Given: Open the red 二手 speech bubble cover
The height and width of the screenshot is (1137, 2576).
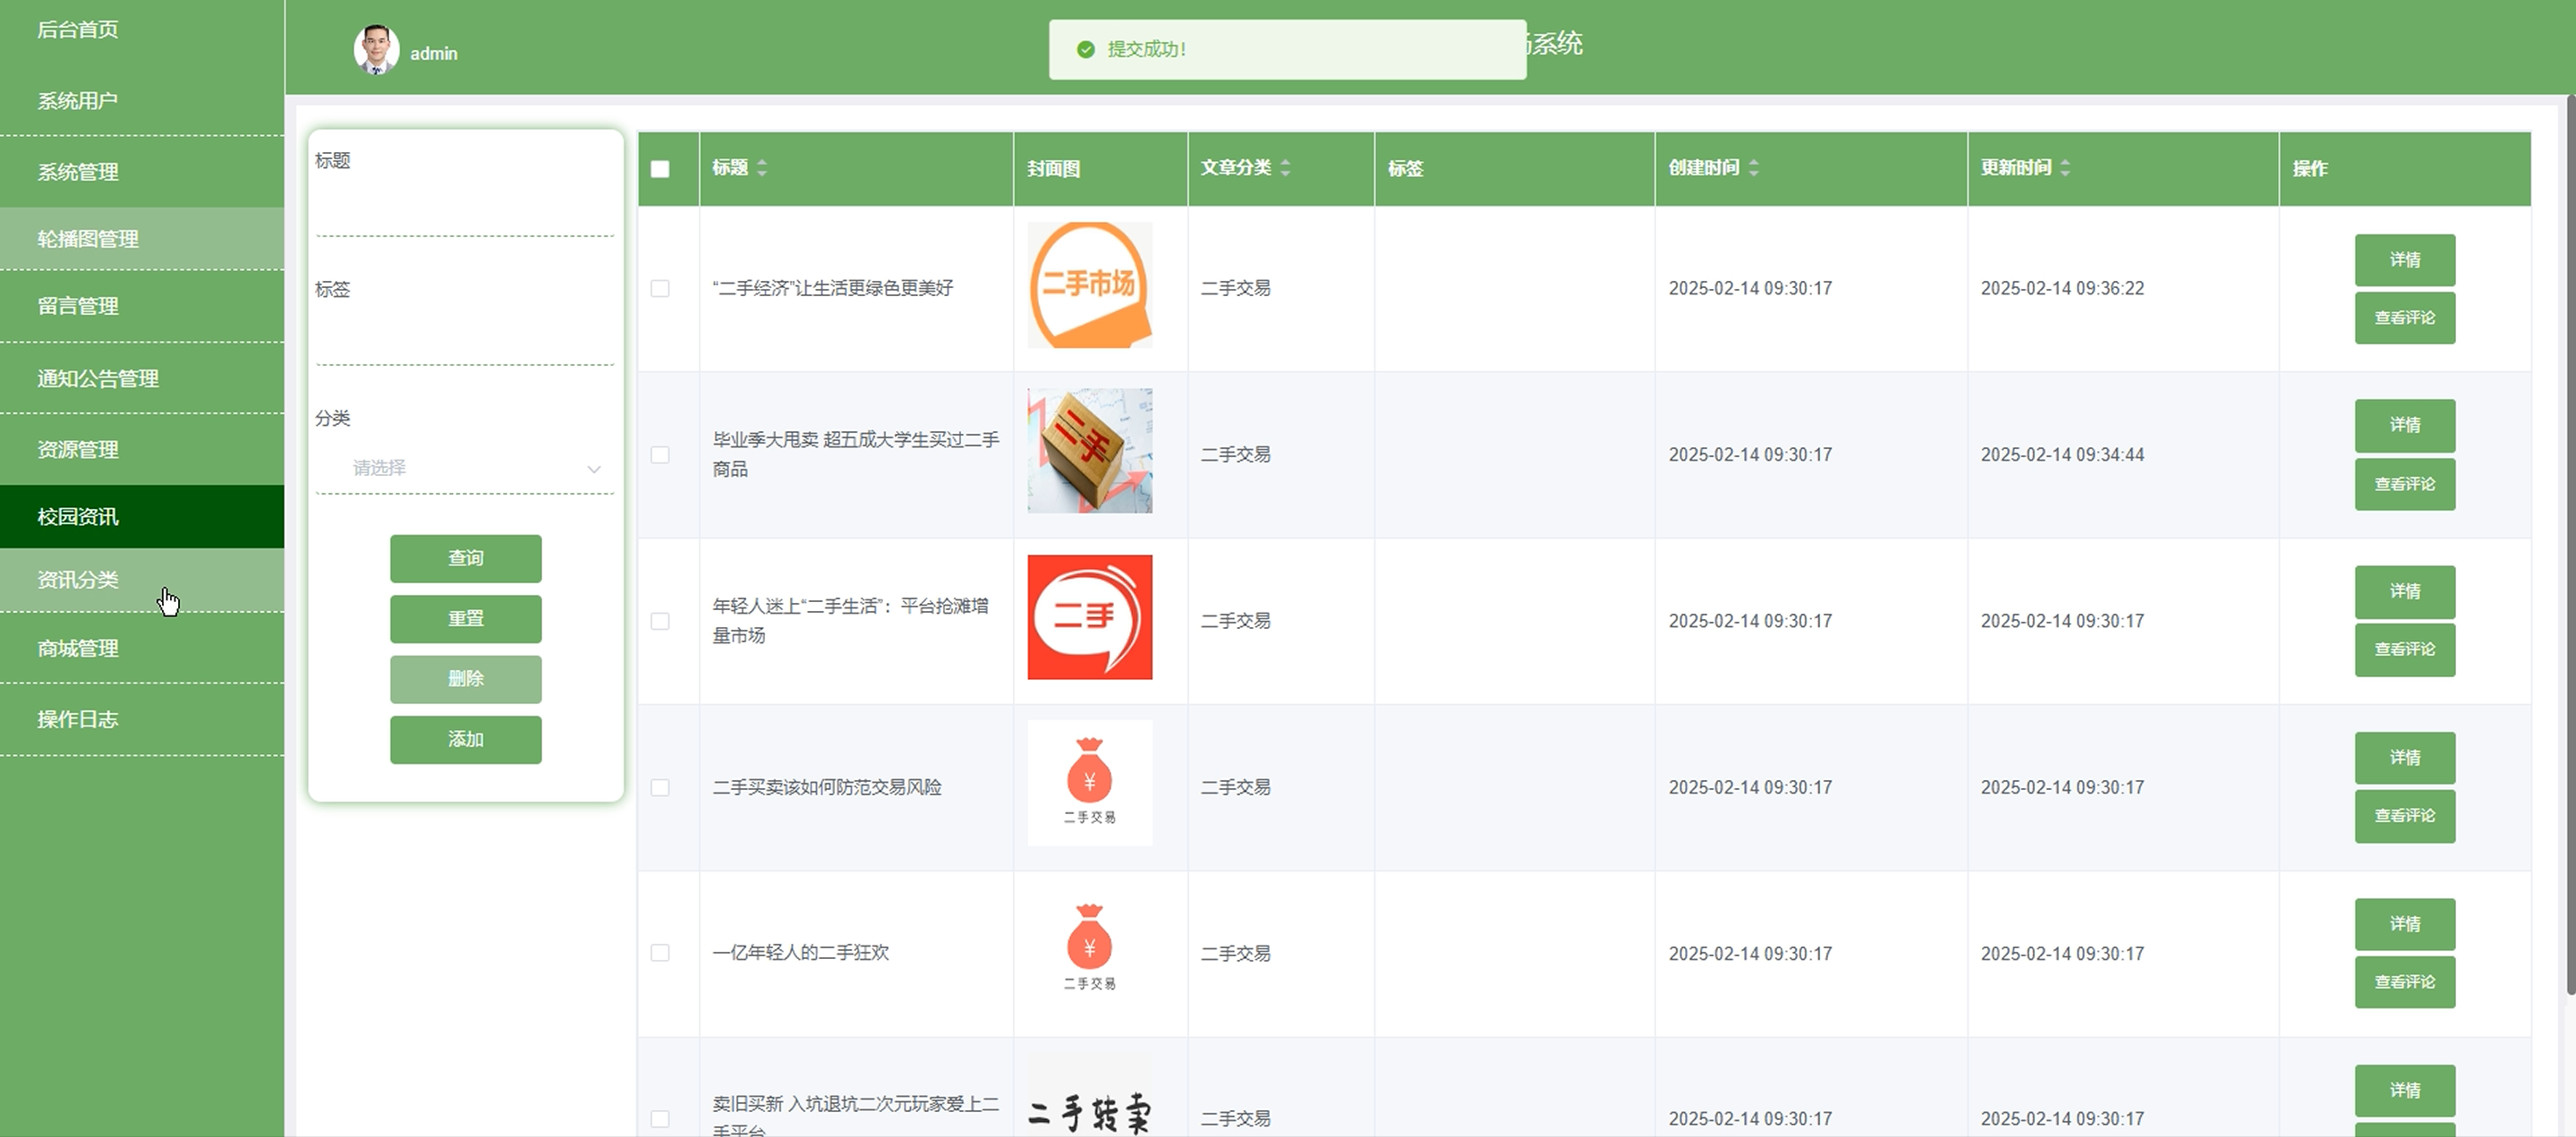Looking at the screenshot, I should point(1089,617).
